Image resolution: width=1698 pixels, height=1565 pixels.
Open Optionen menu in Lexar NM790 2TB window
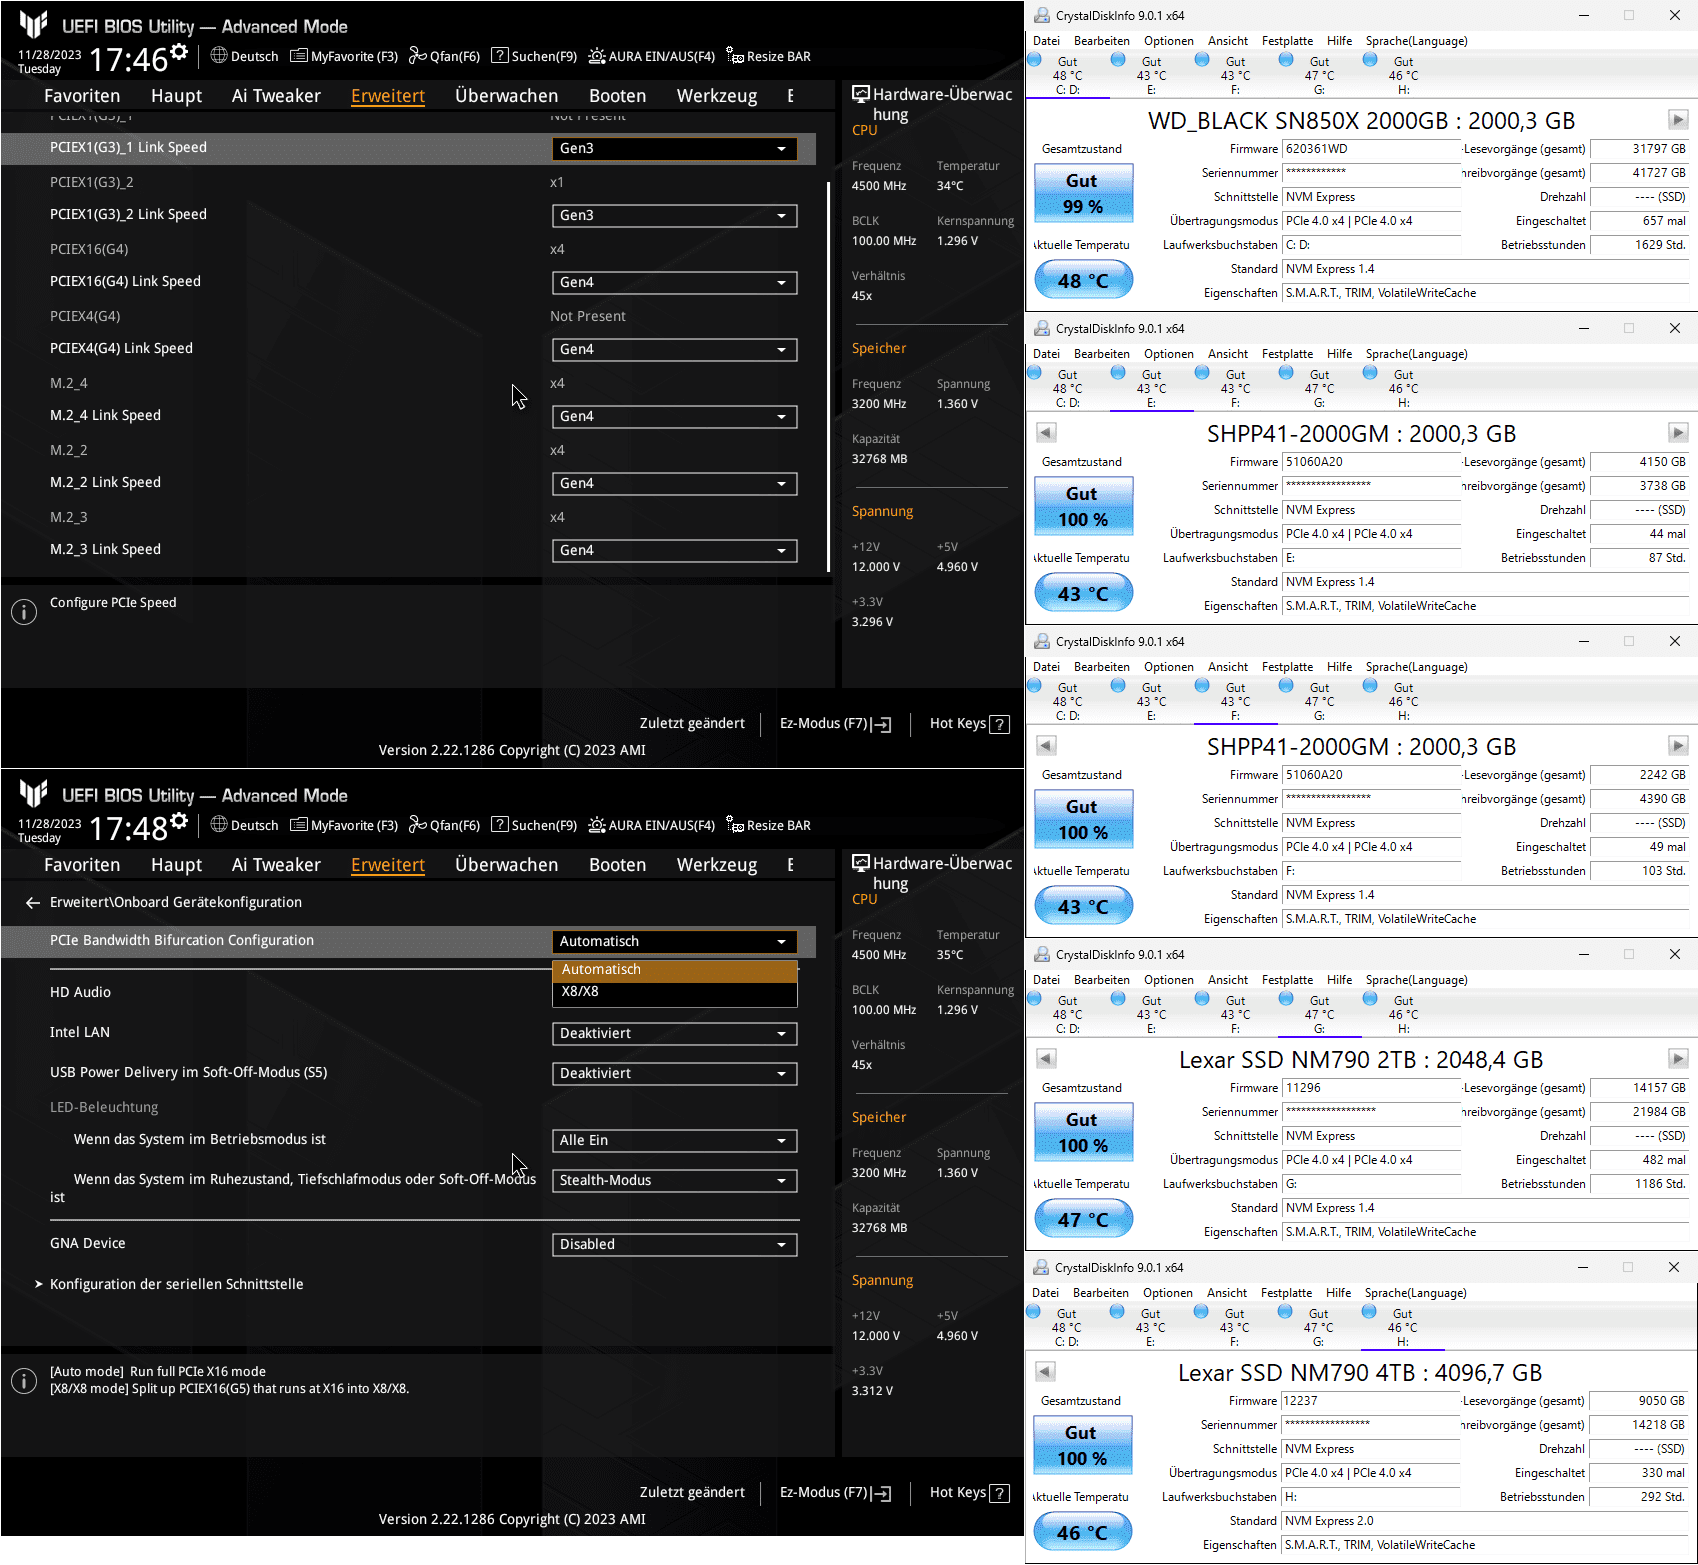click(x=1169, y=980)
